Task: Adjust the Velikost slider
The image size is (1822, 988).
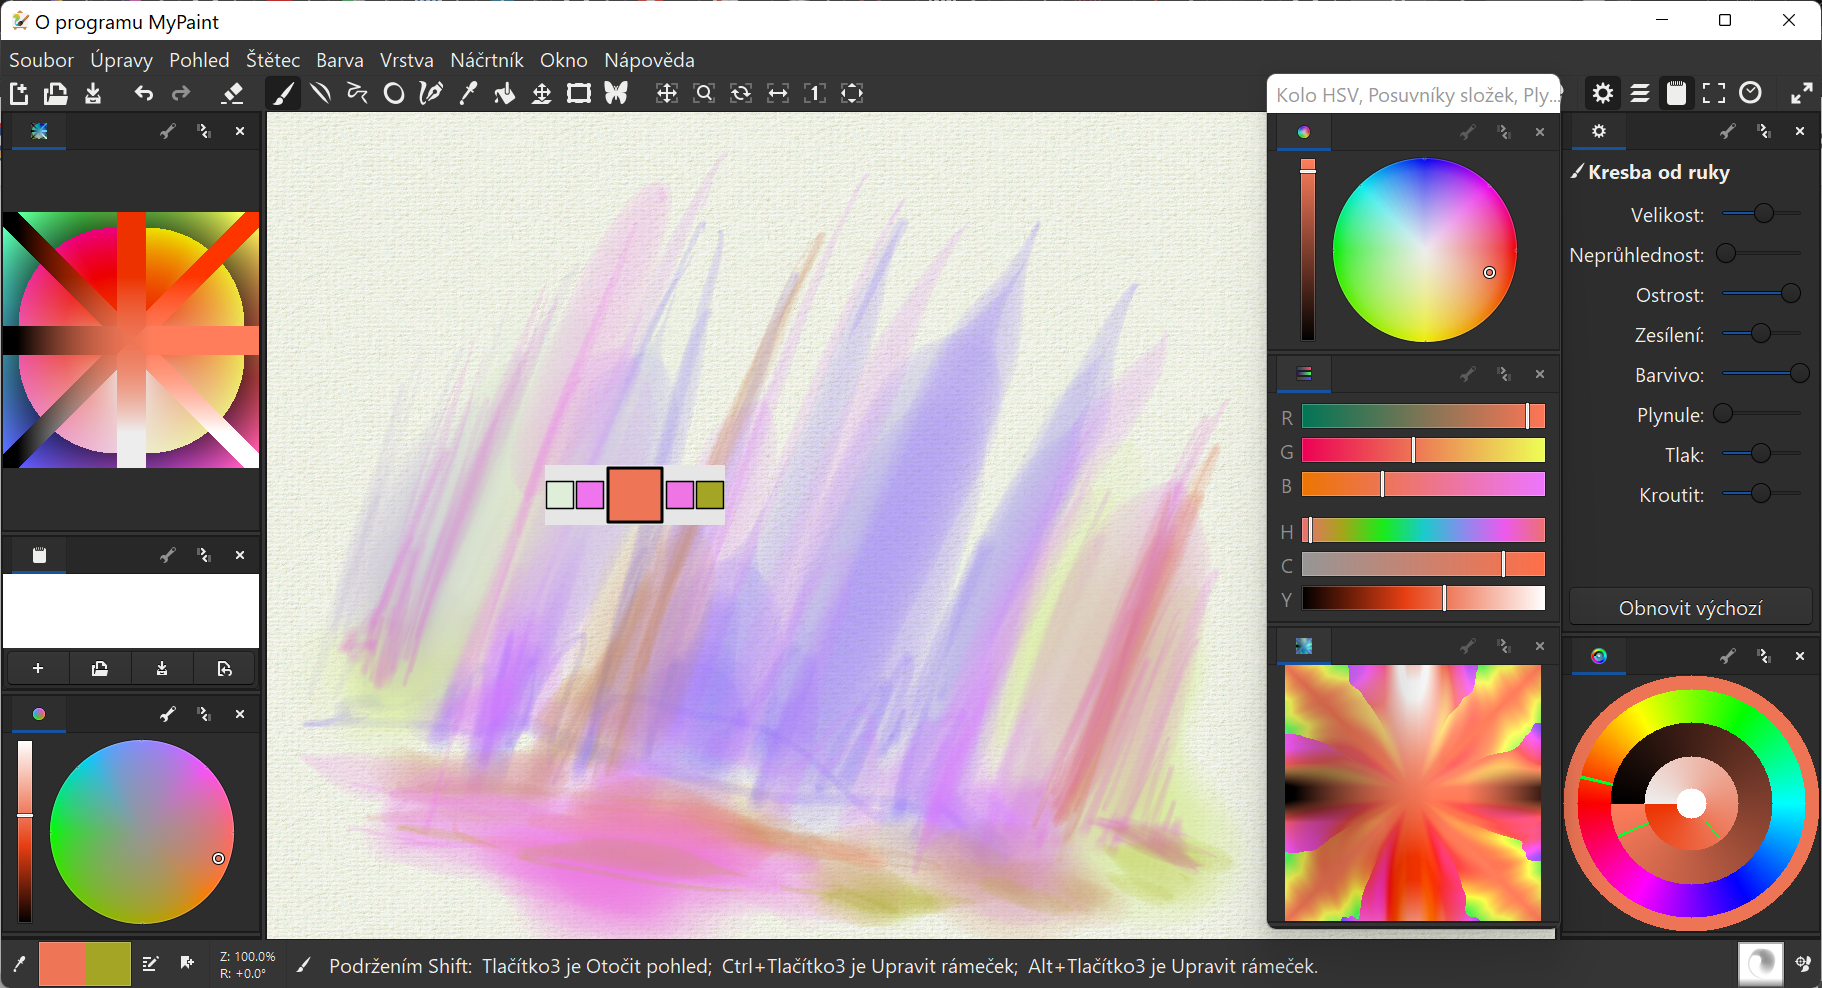Action: (1762, 213)
